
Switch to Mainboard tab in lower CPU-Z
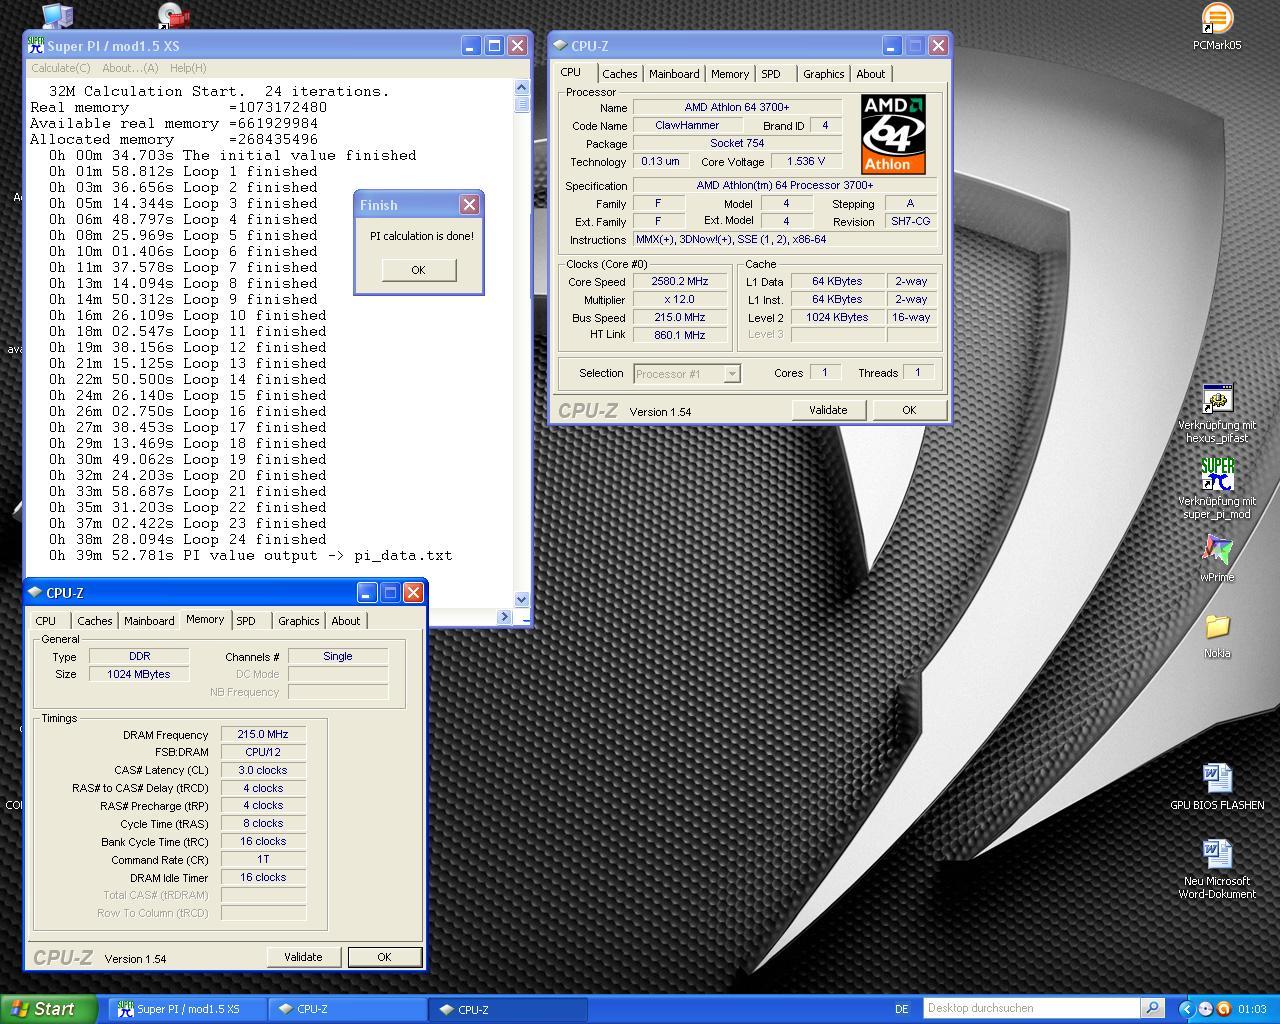(x=149, y=621)
